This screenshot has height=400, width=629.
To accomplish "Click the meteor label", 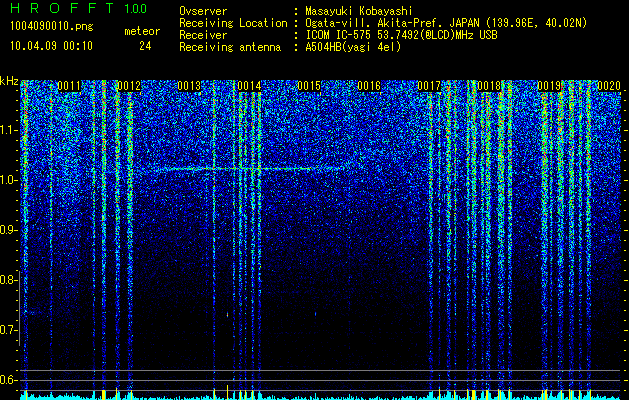I will (142, 31).
